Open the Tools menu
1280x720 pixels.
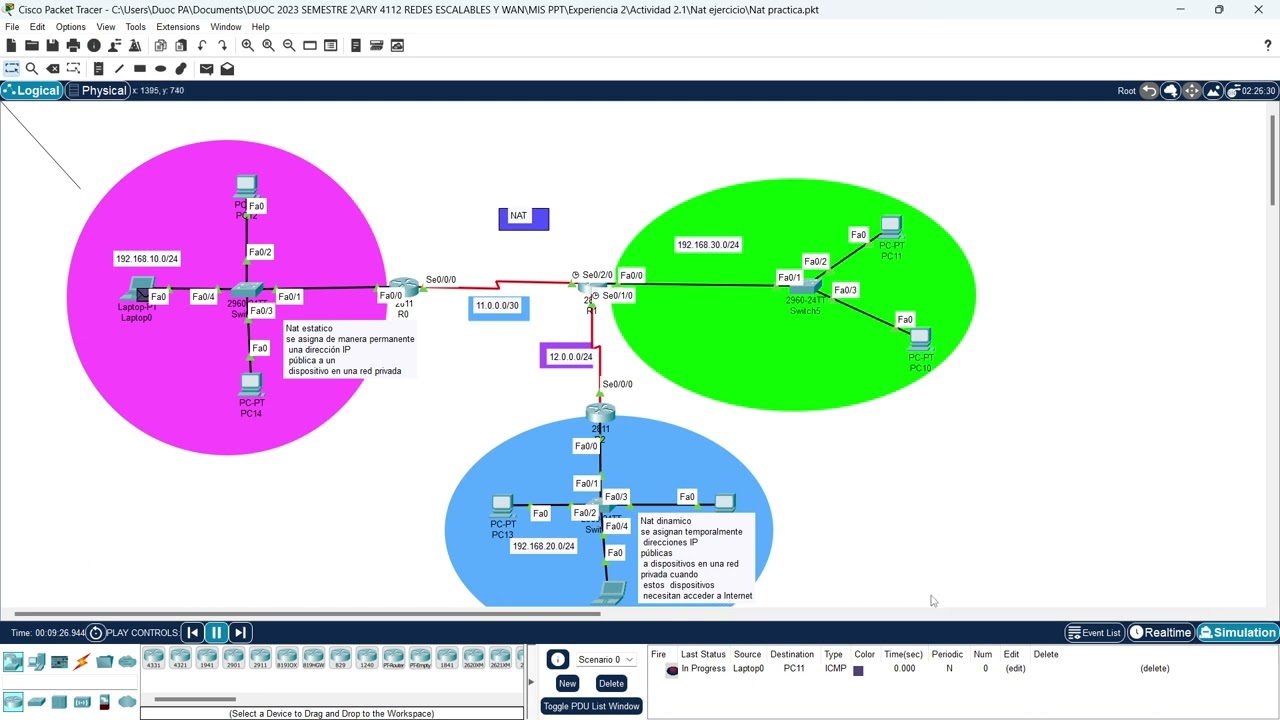135,27
